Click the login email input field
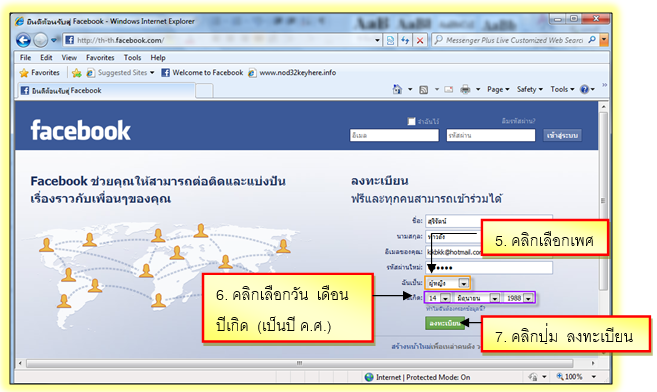Viewport: 657px width, 392px height. click(394, 135)
